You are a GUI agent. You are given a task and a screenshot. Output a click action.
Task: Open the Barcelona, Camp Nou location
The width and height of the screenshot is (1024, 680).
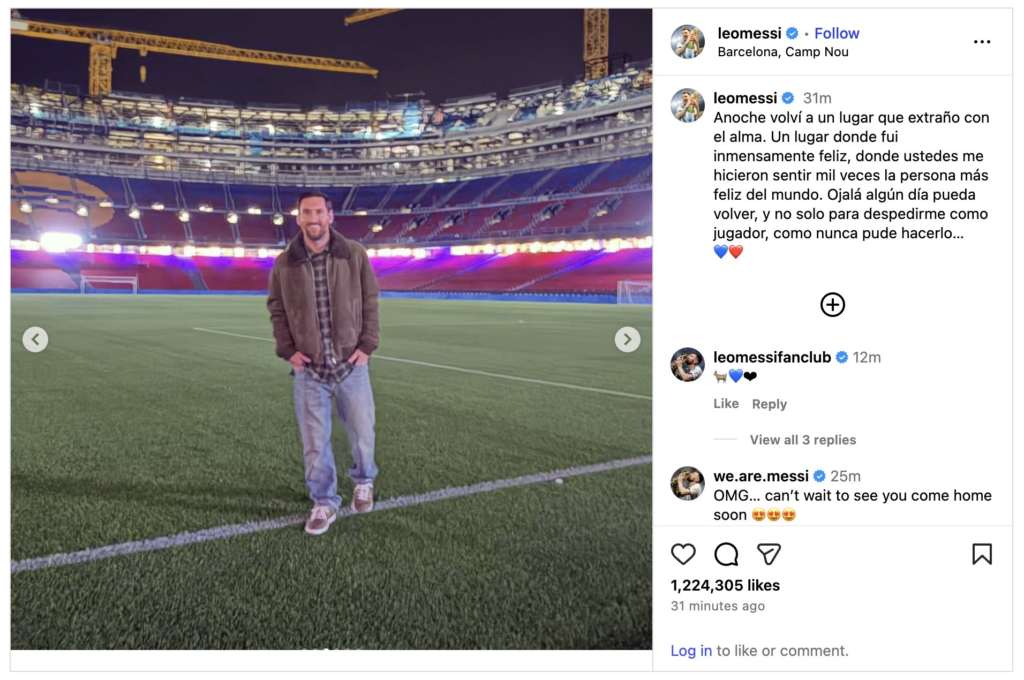pyautogui.click(x=783, y=52)
